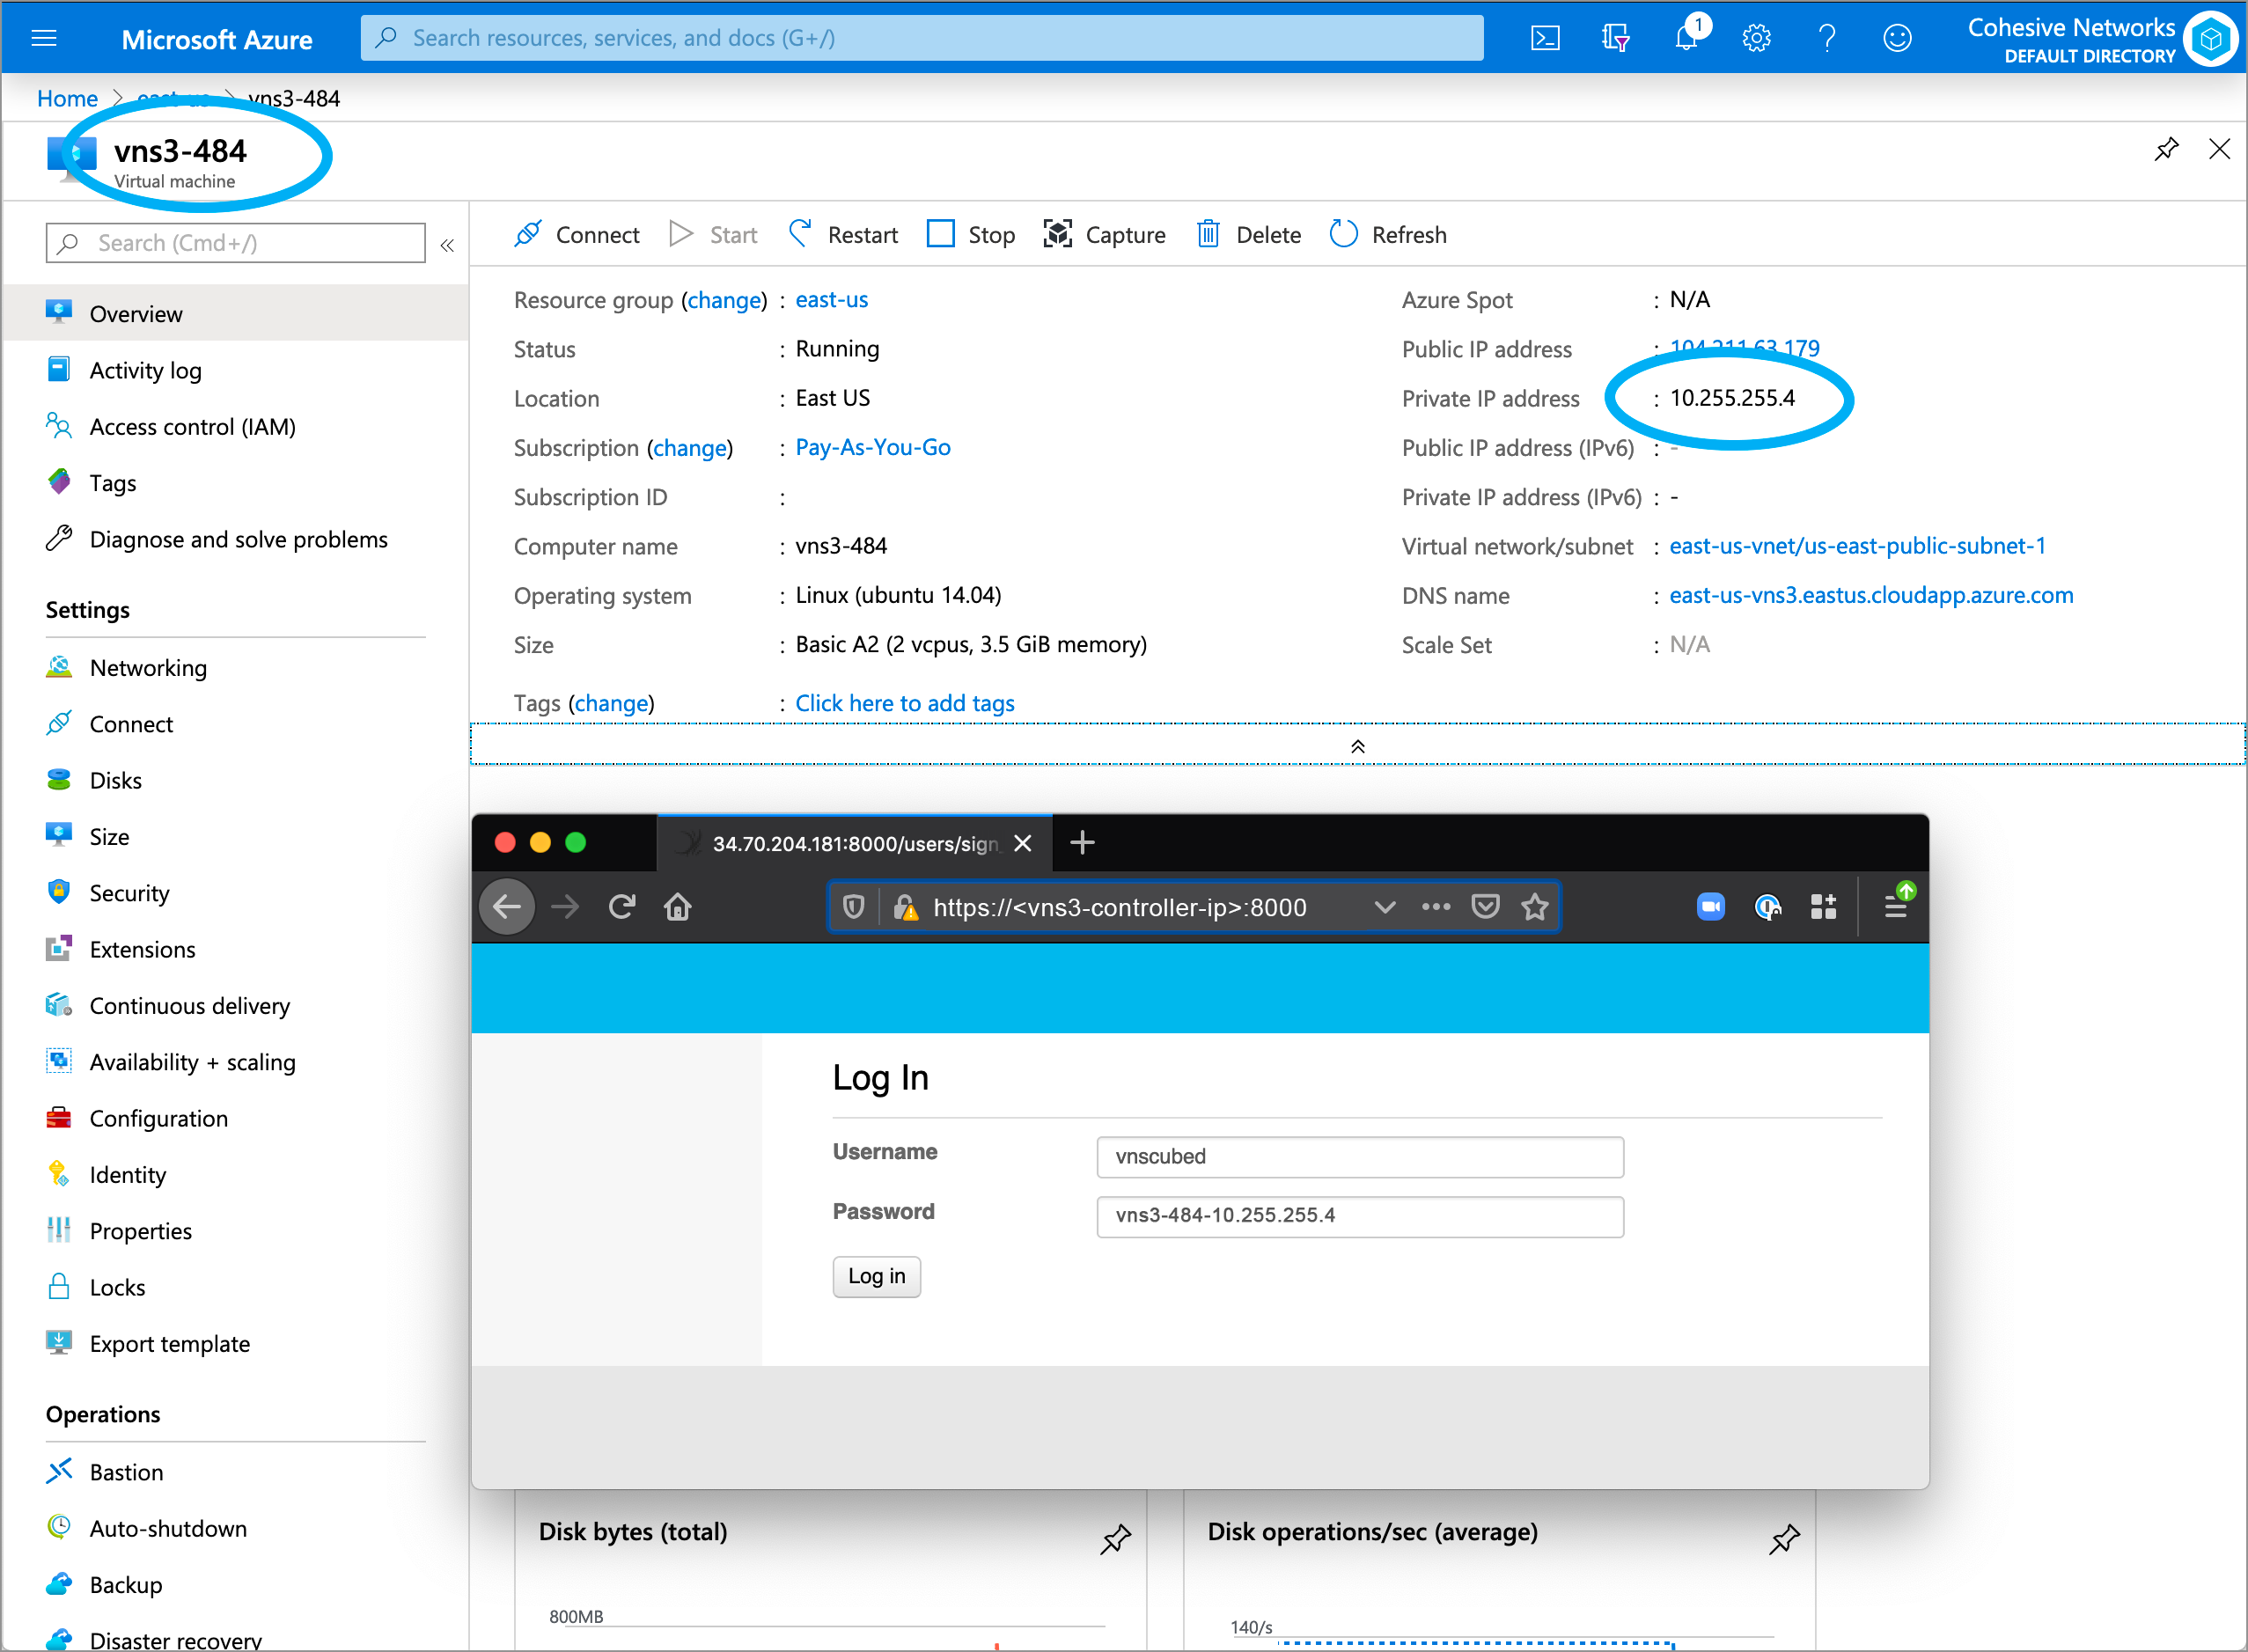Click the Start toolbar button
2248x1652 pixels.
click(x=713, y=234)
